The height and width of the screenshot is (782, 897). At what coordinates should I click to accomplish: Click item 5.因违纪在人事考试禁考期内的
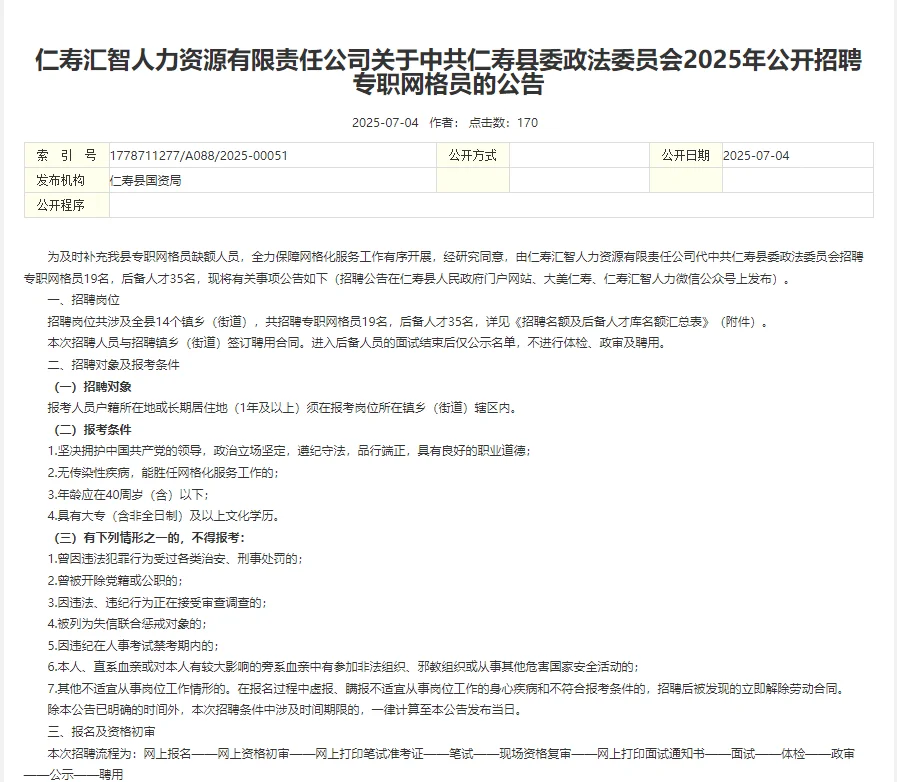tap(133, 646)
